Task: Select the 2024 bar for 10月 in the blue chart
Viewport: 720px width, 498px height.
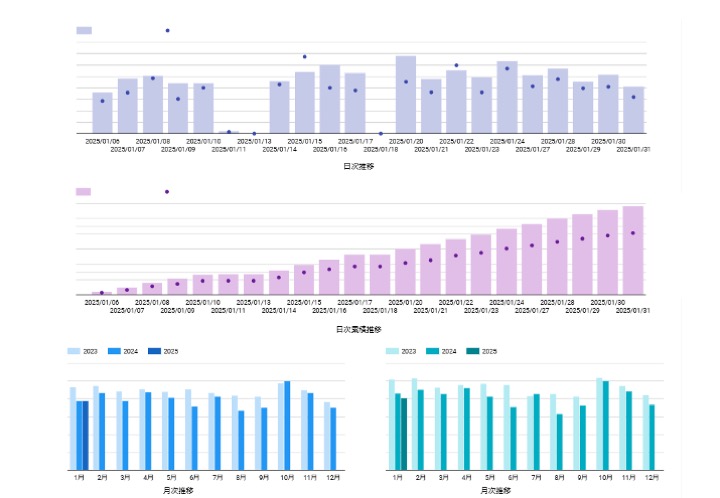Action: pyautogui.click(x=288, y=425)
